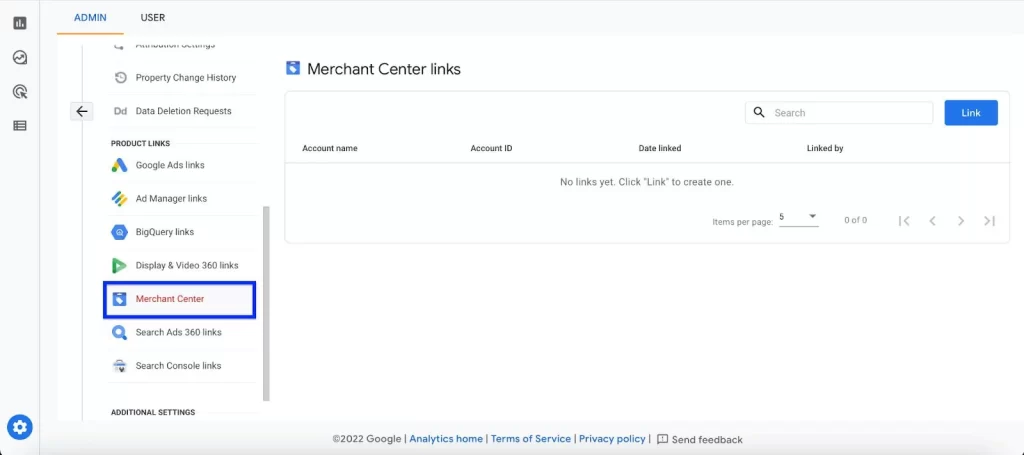Open the Items per page dropdown
Viewport: 1024px width, 455px height.
798,218
